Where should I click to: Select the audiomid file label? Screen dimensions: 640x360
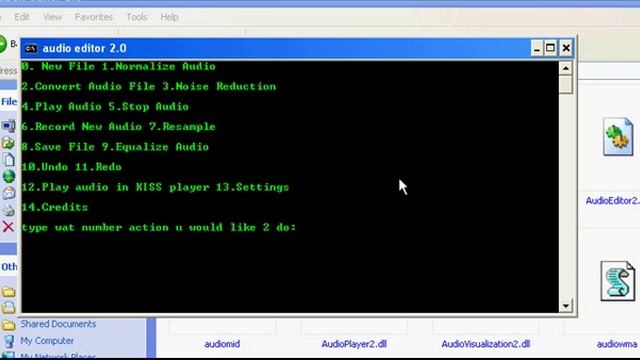[222, 344]
